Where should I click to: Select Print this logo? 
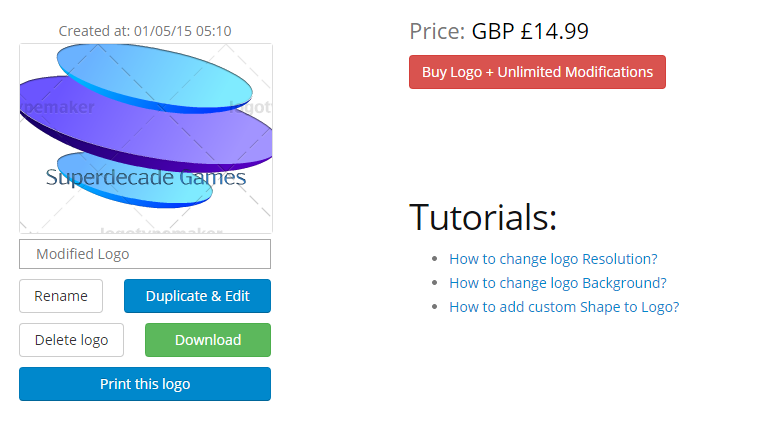click(145, 384)
